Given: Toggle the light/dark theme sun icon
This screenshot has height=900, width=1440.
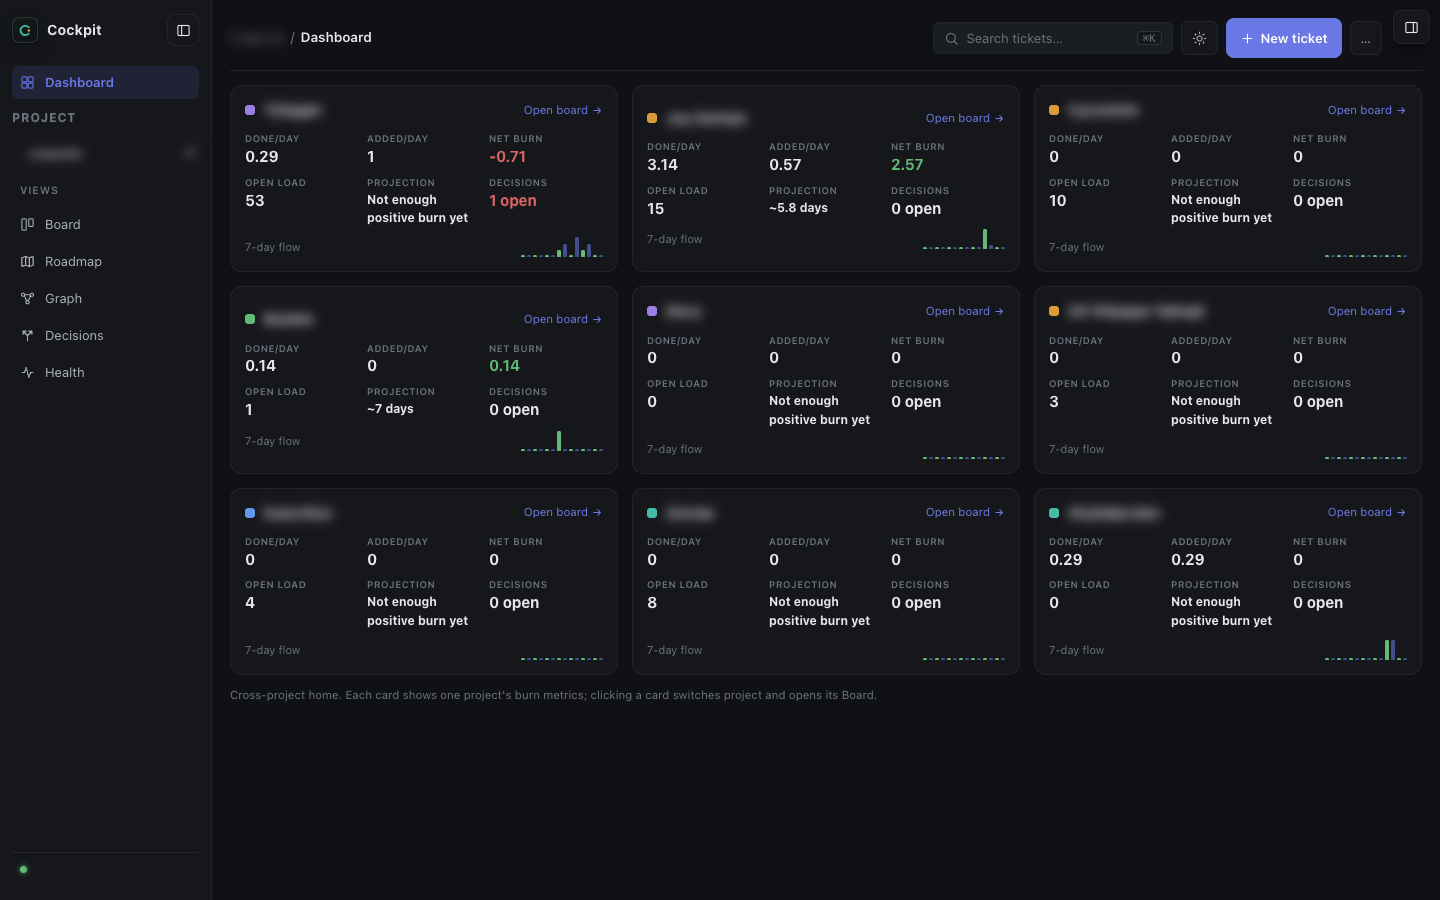Looking at the screenshot, I should pyautogui.click(x=1199, y=38).
